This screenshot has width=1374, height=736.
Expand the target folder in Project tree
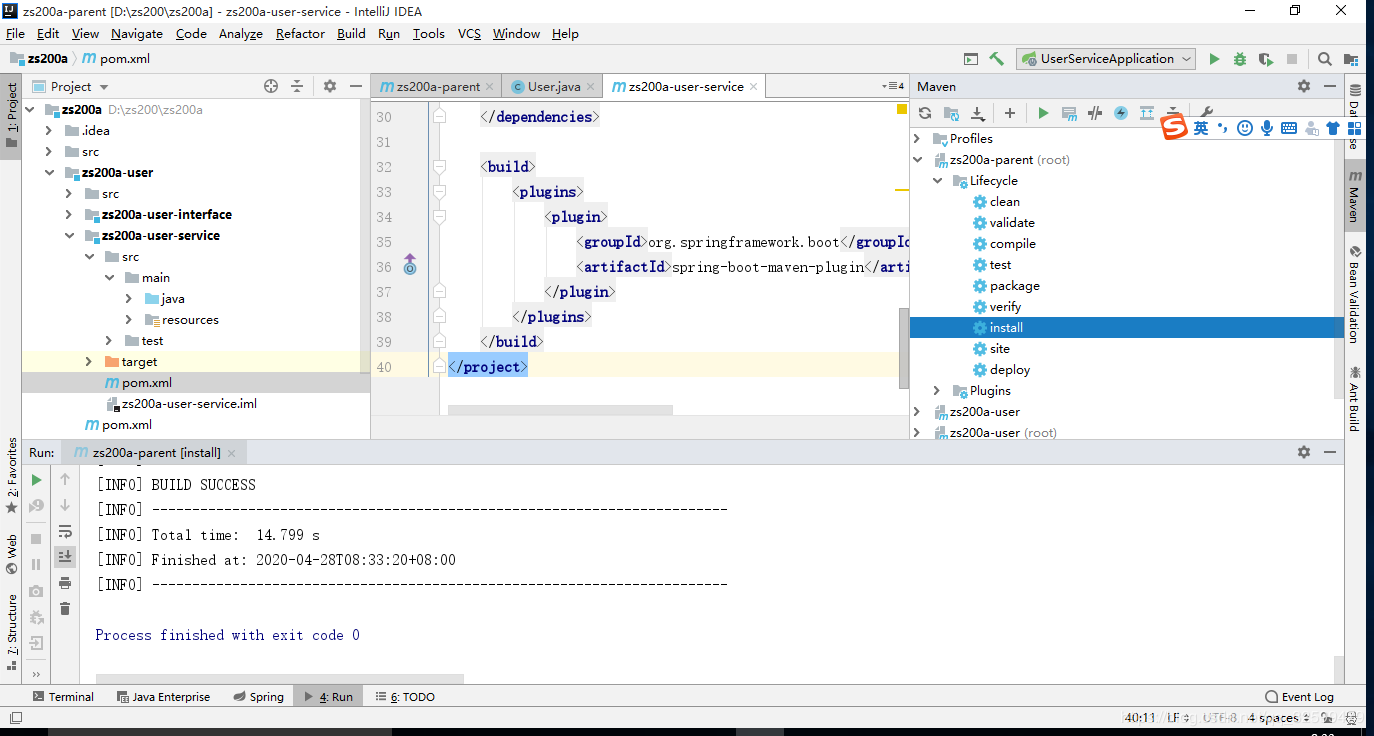coord(88,362)
